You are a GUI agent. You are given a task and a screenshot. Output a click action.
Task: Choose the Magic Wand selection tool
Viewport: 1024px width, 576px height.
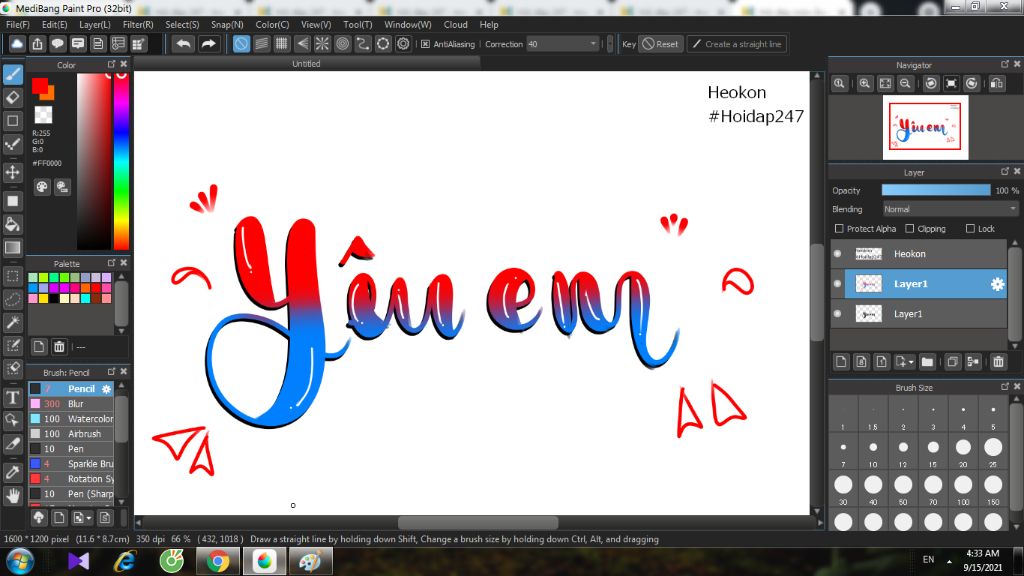[x=13, y=322]
